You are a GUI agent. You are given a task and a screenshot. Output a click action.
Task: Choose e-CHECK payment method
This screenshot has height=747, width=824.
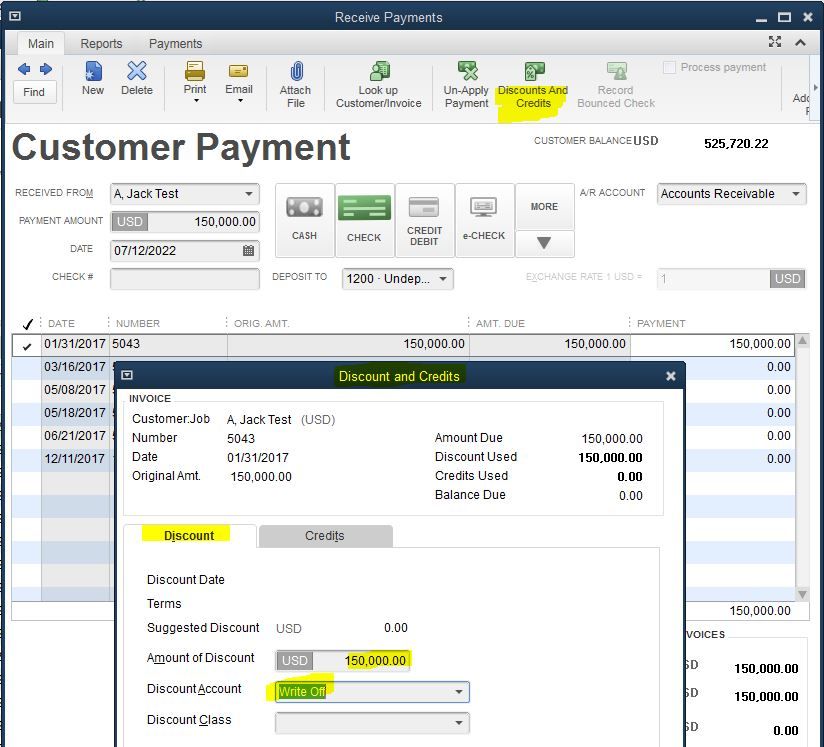tap(484, 220)
